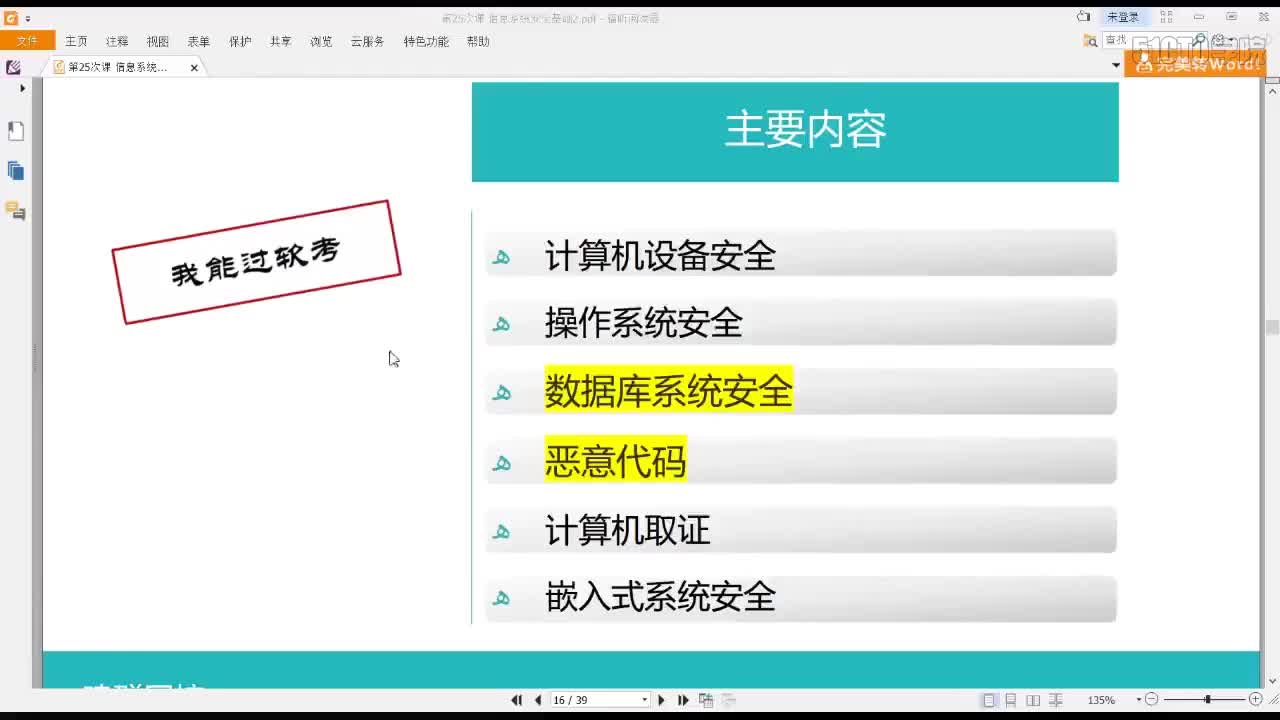
Task: Click the skin/theme shirt icon
Action: pos(1083,17)
